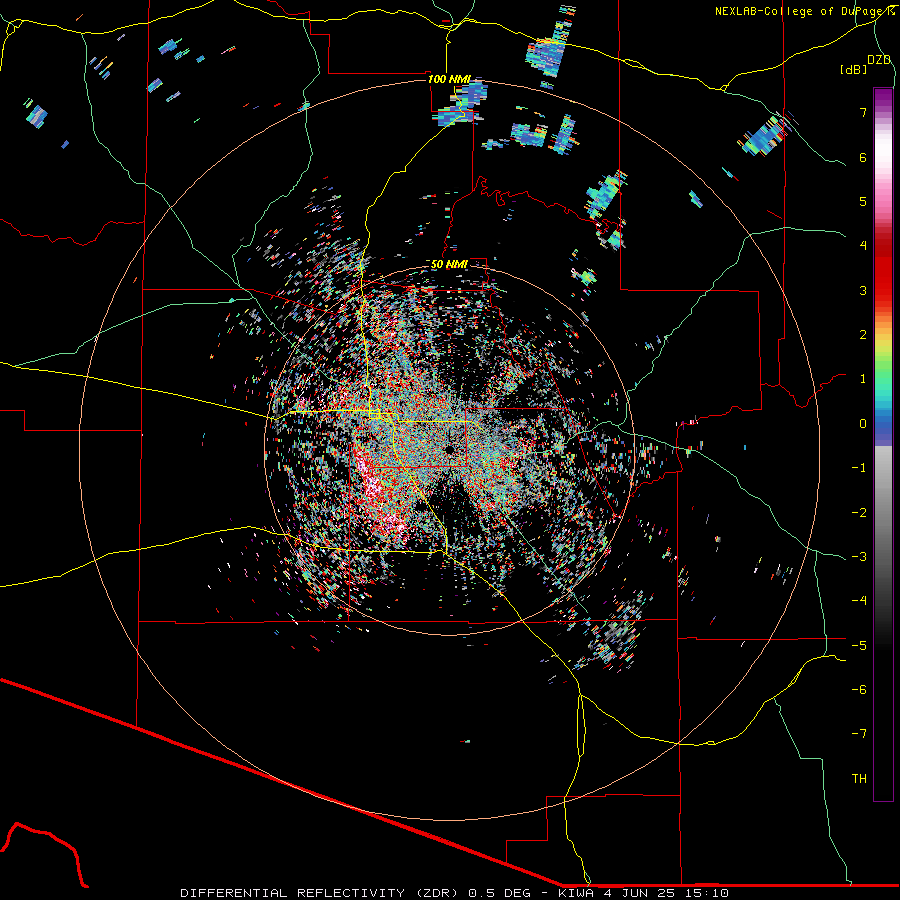Click the -6 value on the color scale

[x=859, y=690]
